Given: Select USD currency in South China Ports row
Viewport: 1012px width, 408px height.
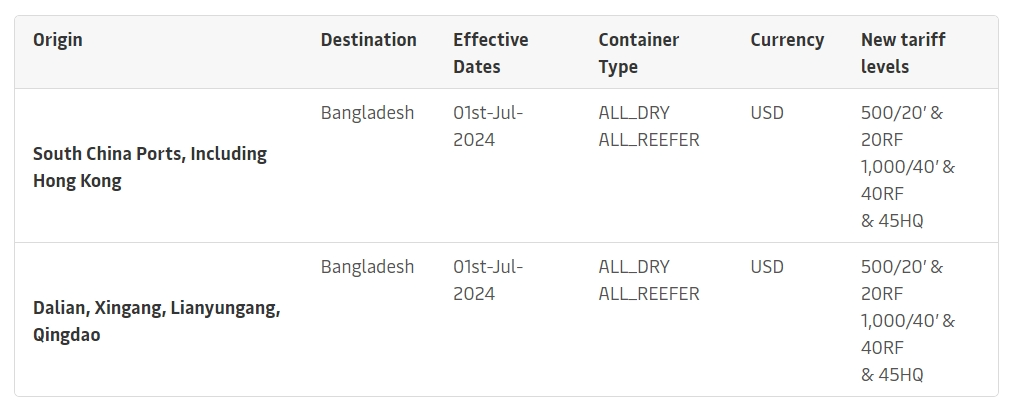Looking at the screenshot, I should point(767,113).
